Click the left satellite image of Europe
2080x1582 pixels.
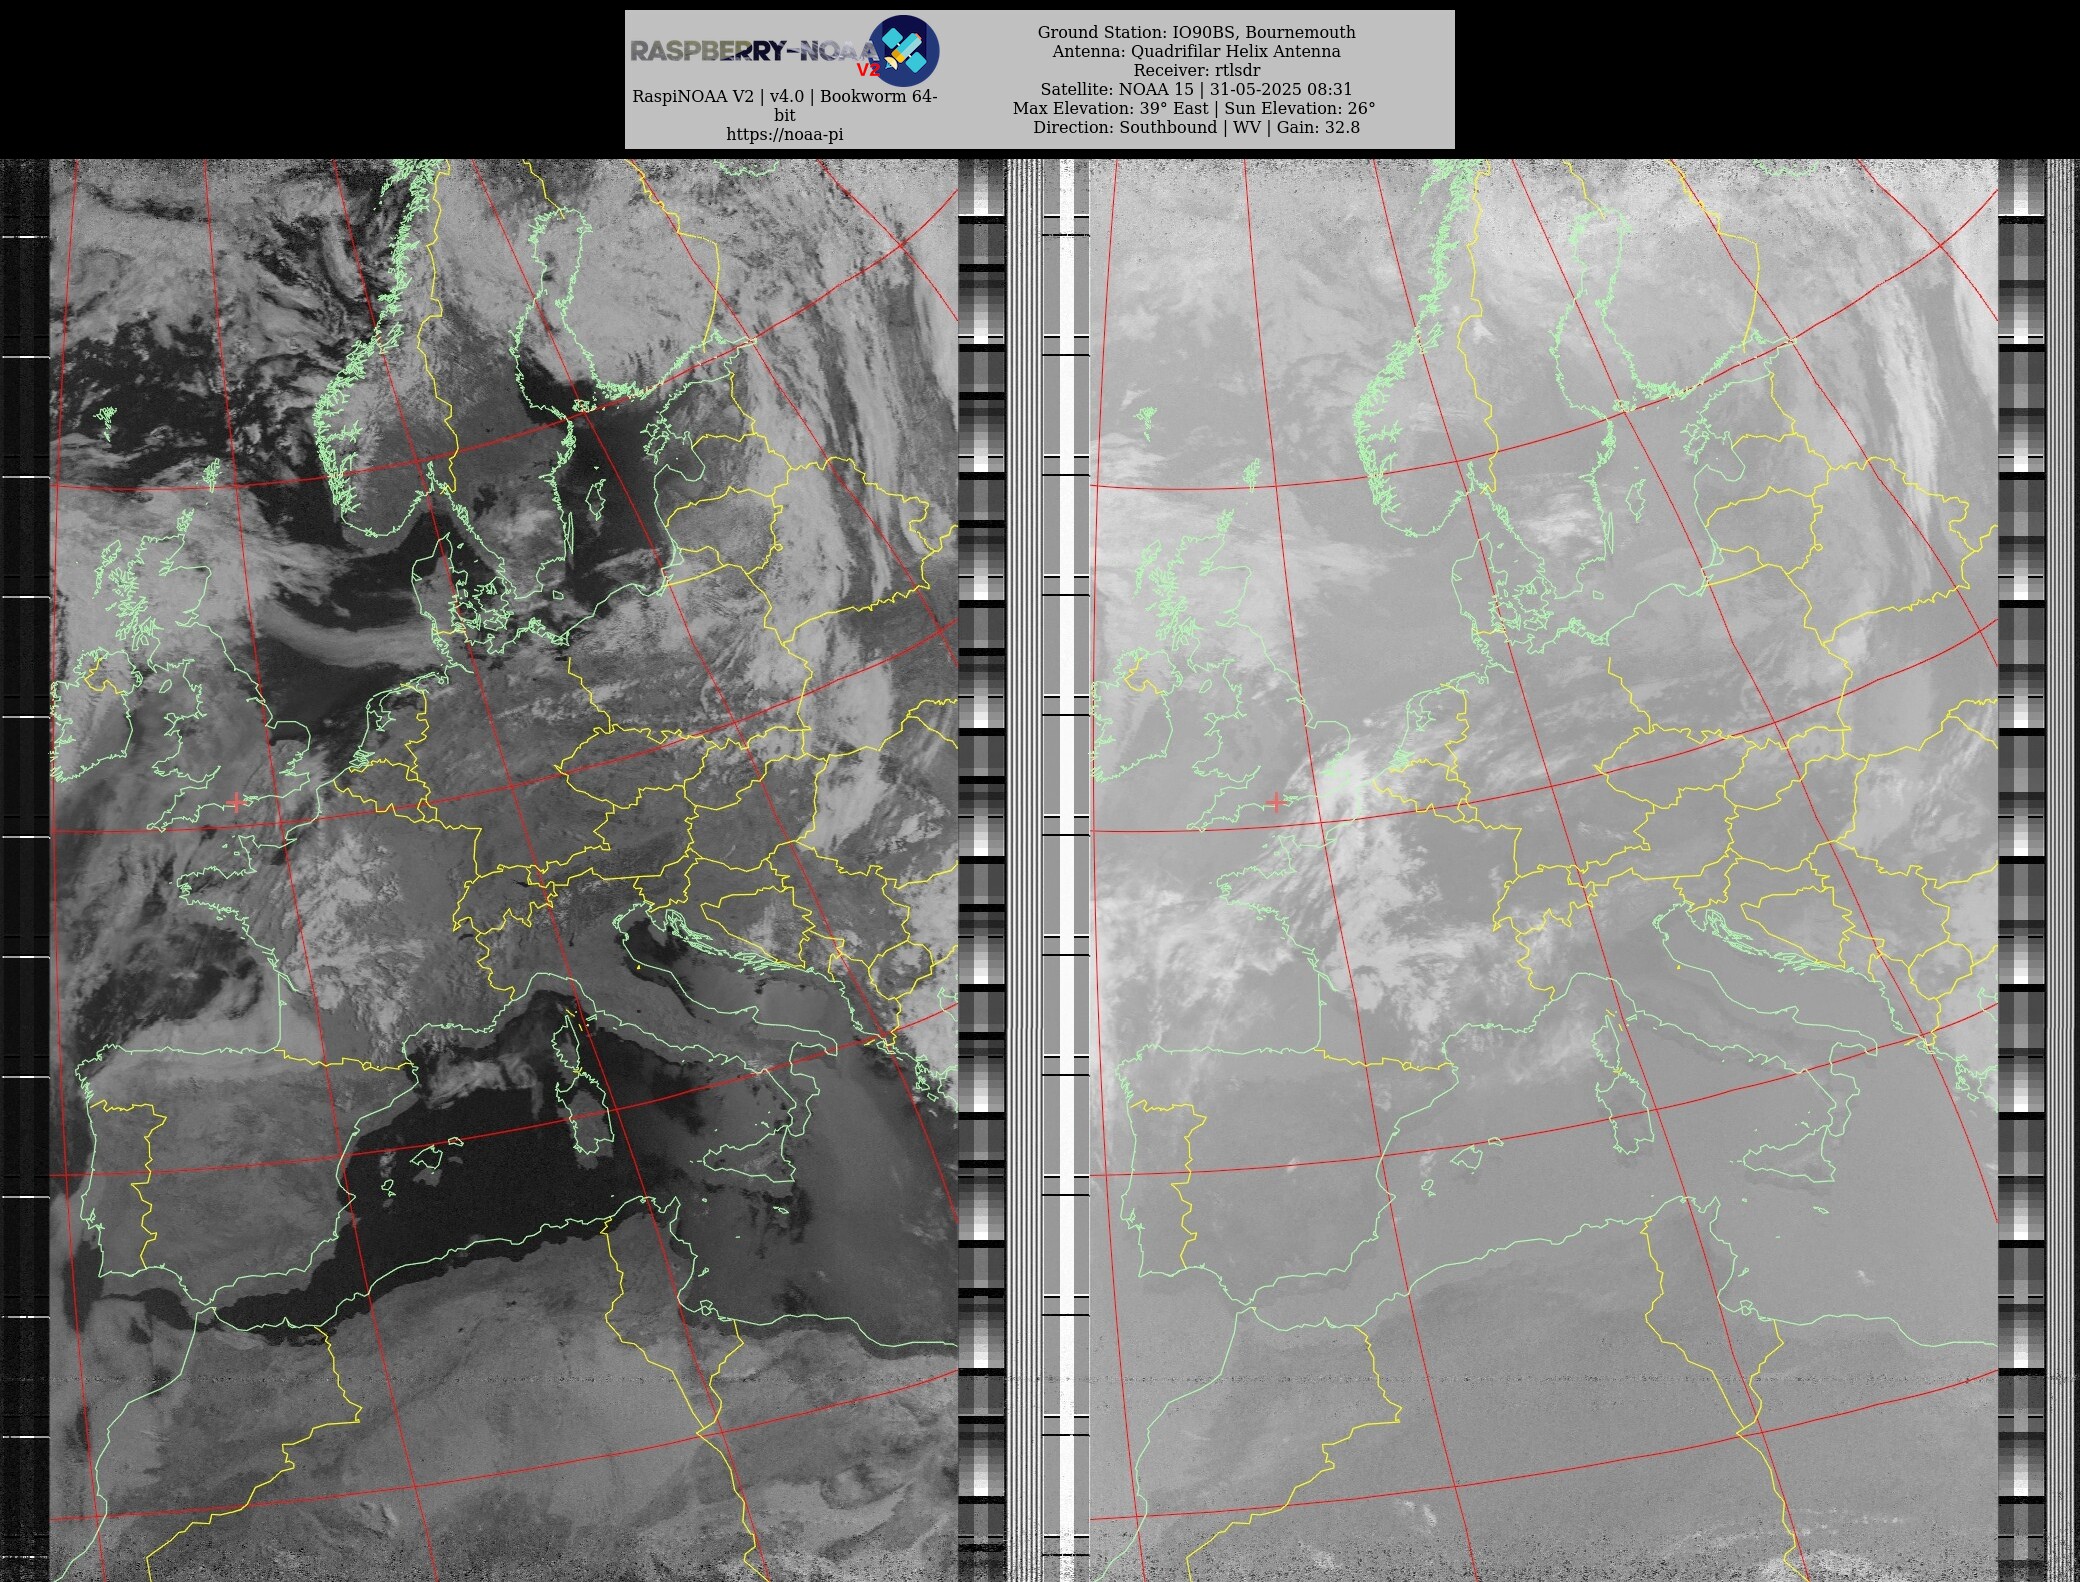coord(504,870)
